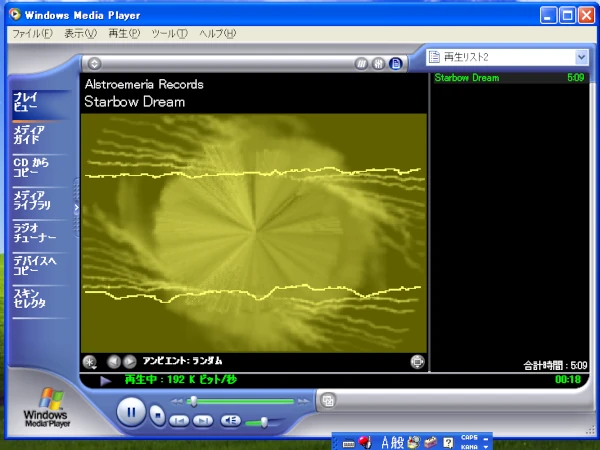Select next visualization arrow
This screenshot has height=450, width=600.
130,361
